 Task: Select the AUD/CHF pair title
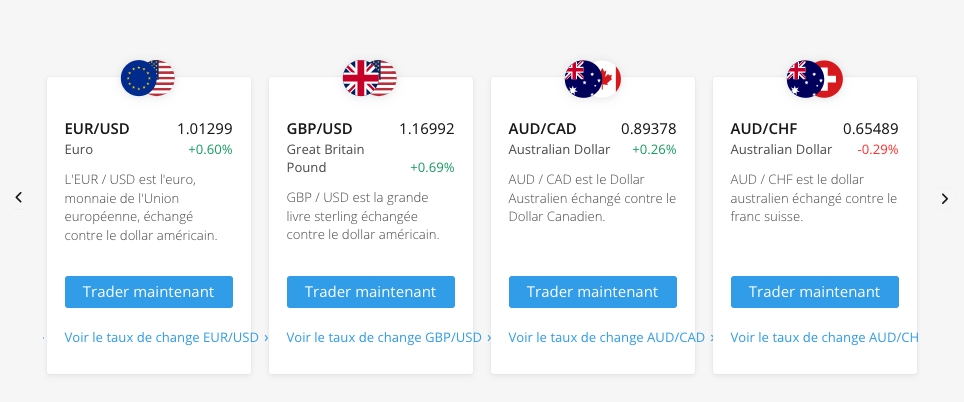coord(764,129)
